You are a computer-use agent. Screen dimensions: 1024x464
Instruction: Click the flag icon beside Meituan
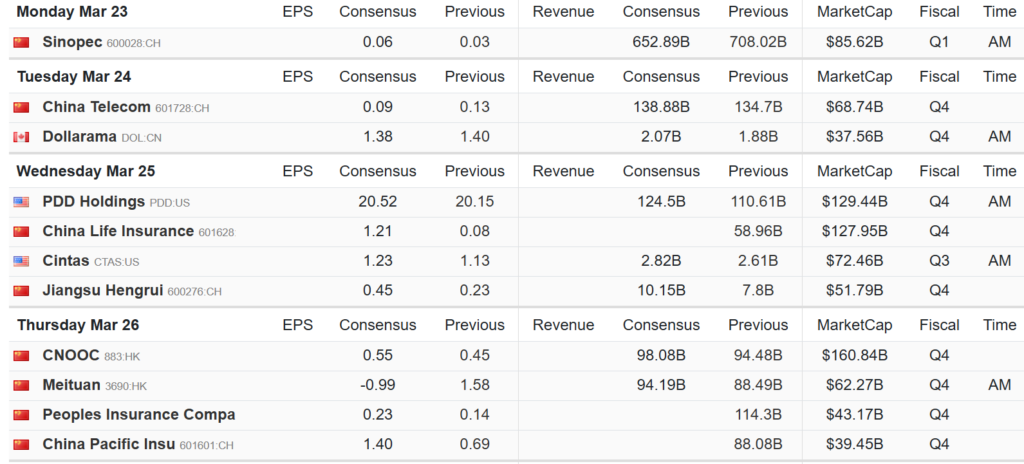point(21,386)
